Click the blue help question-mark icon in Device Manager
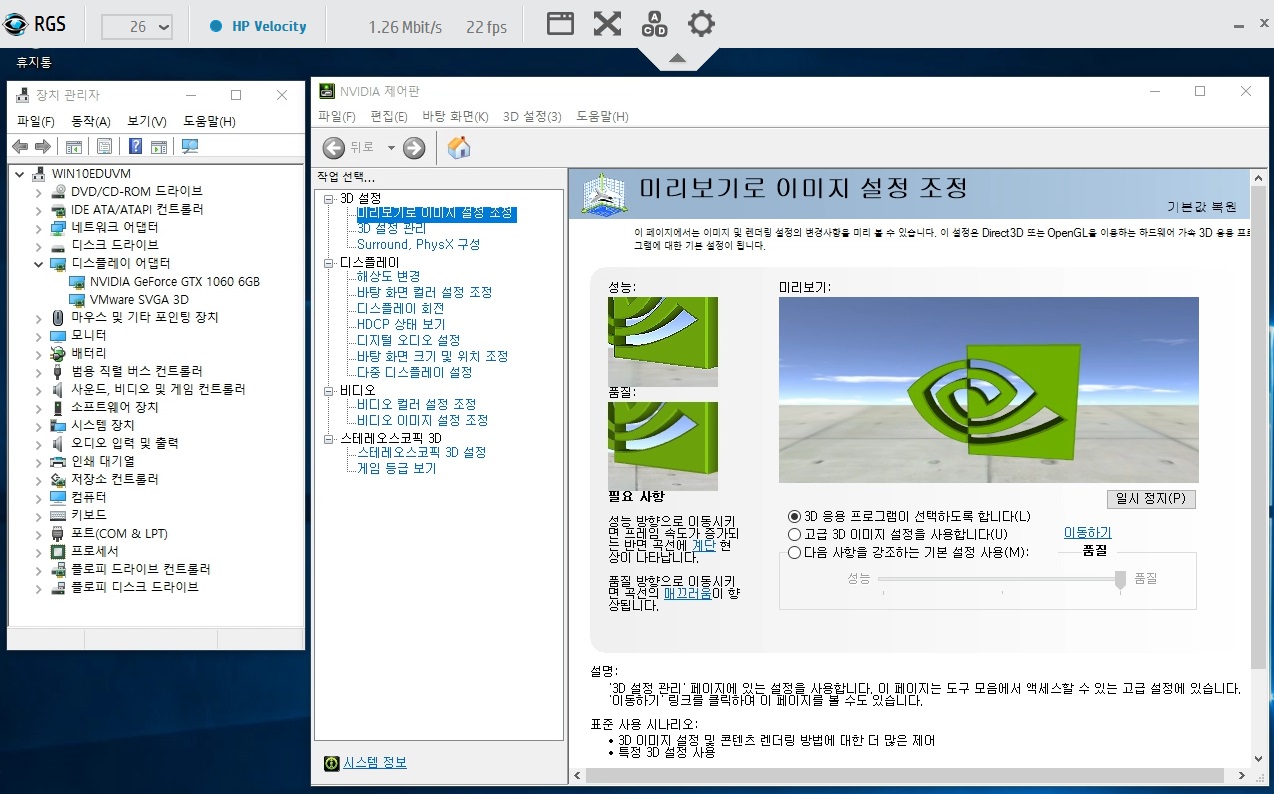Image resolution: width=1274 pixels, height=794 pixels. [135, 146]
